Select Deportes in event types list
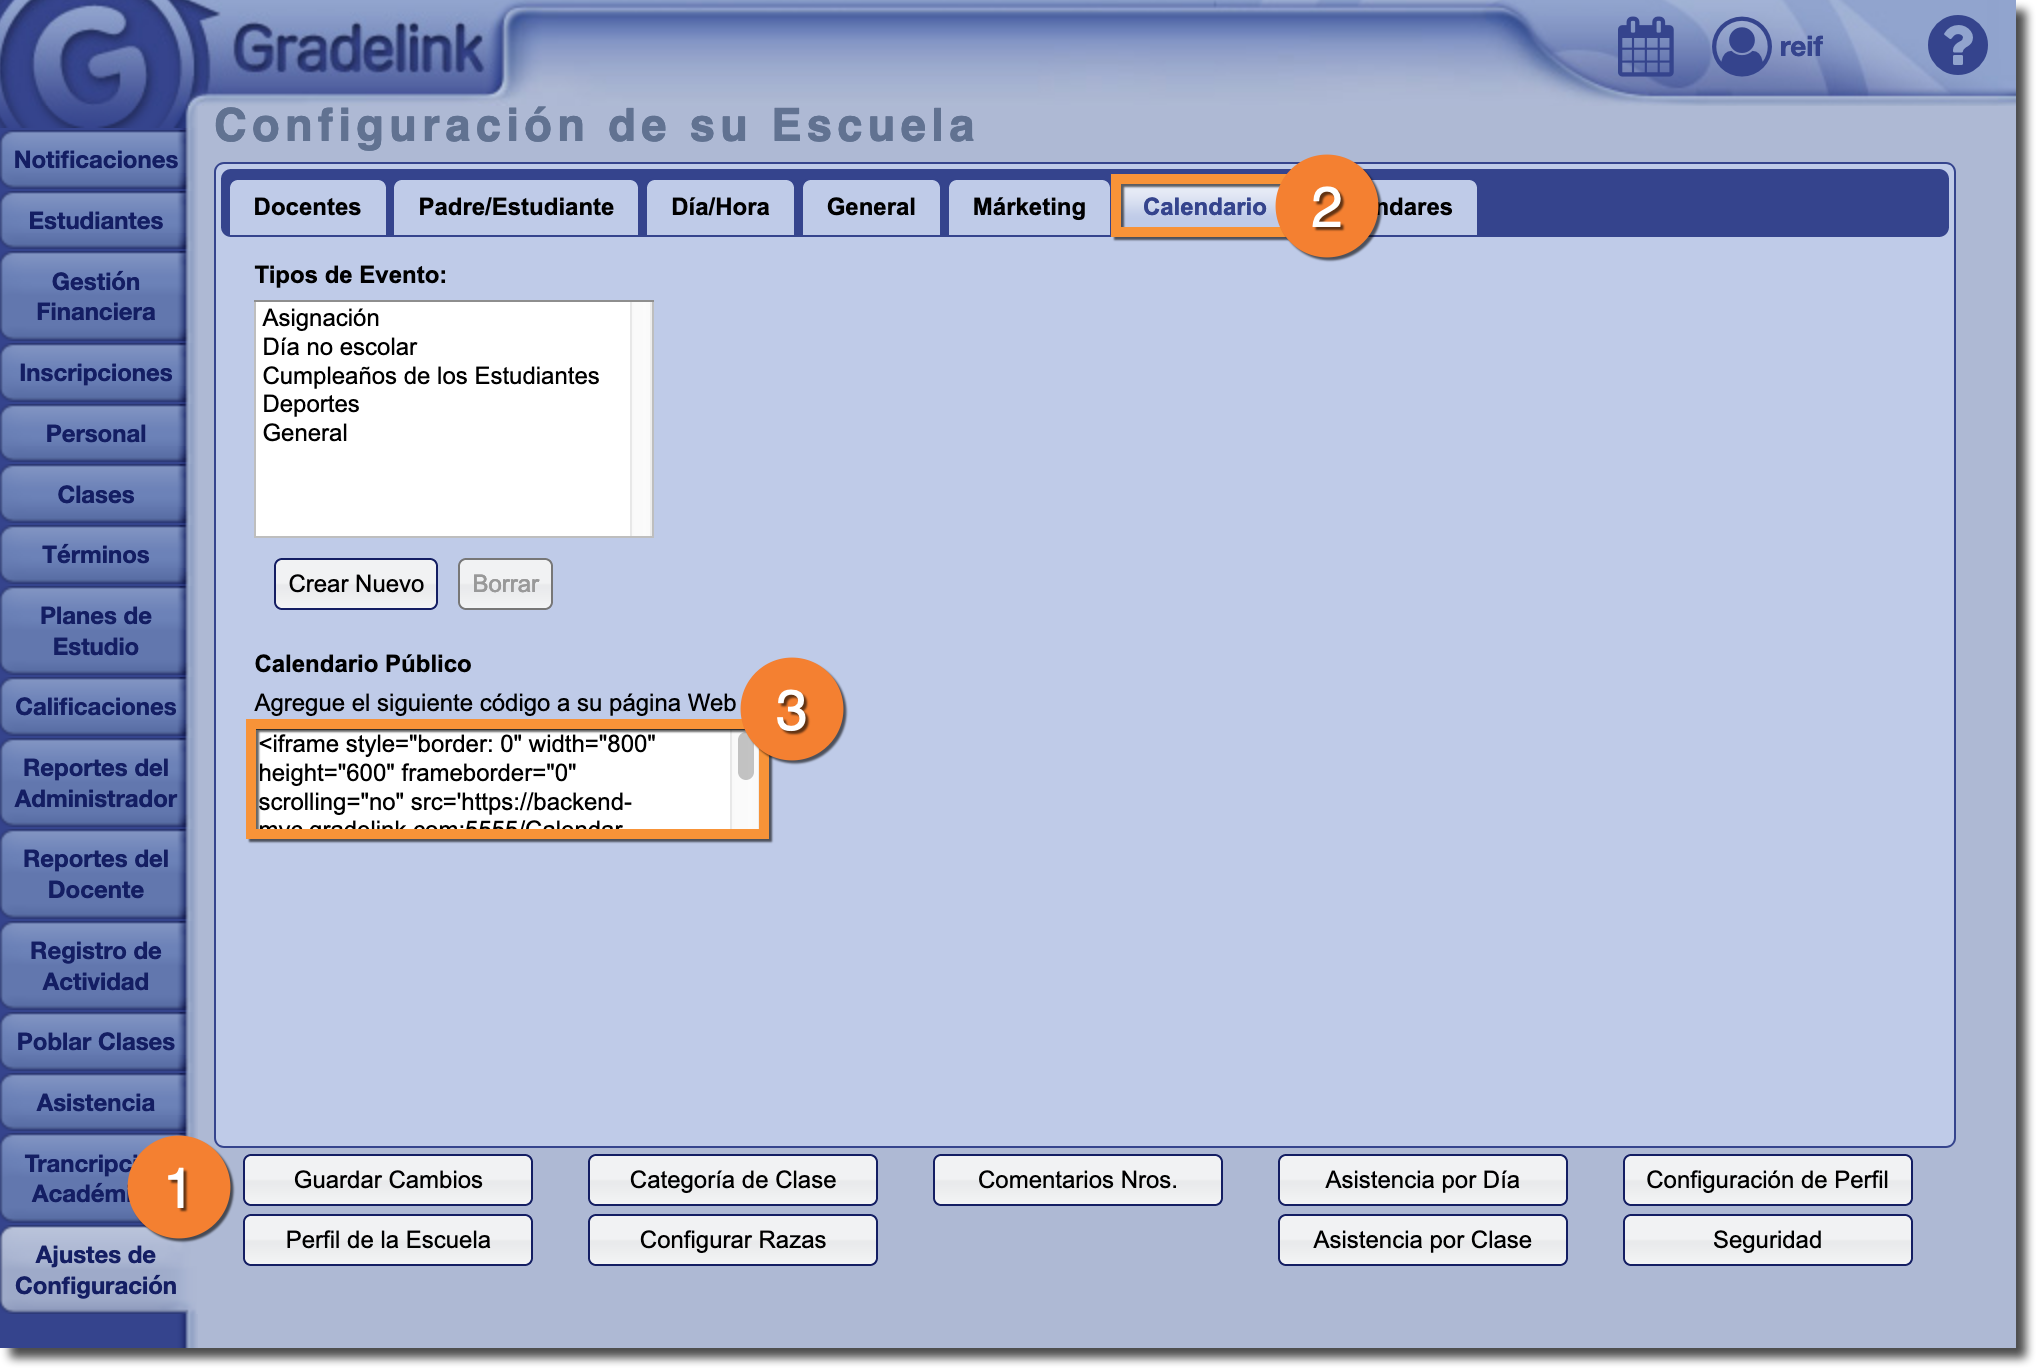This screenshot has width=2036, height=1368. point(311,404)
